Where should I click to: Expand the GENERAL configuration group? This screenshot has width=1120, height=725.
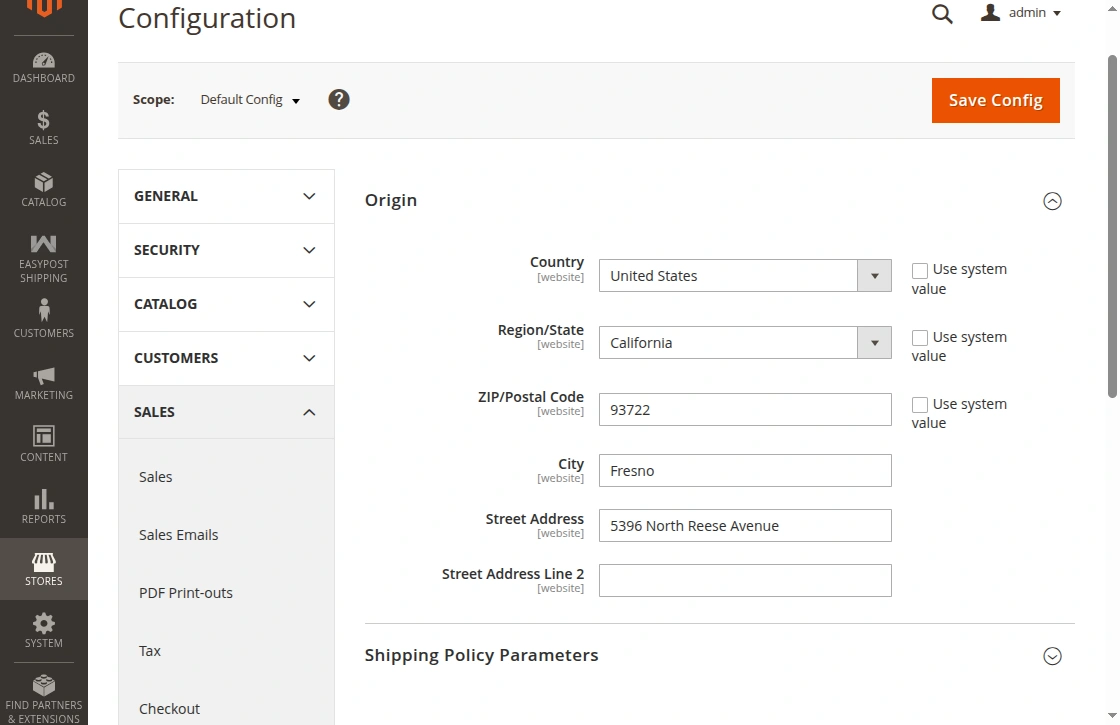226,196
